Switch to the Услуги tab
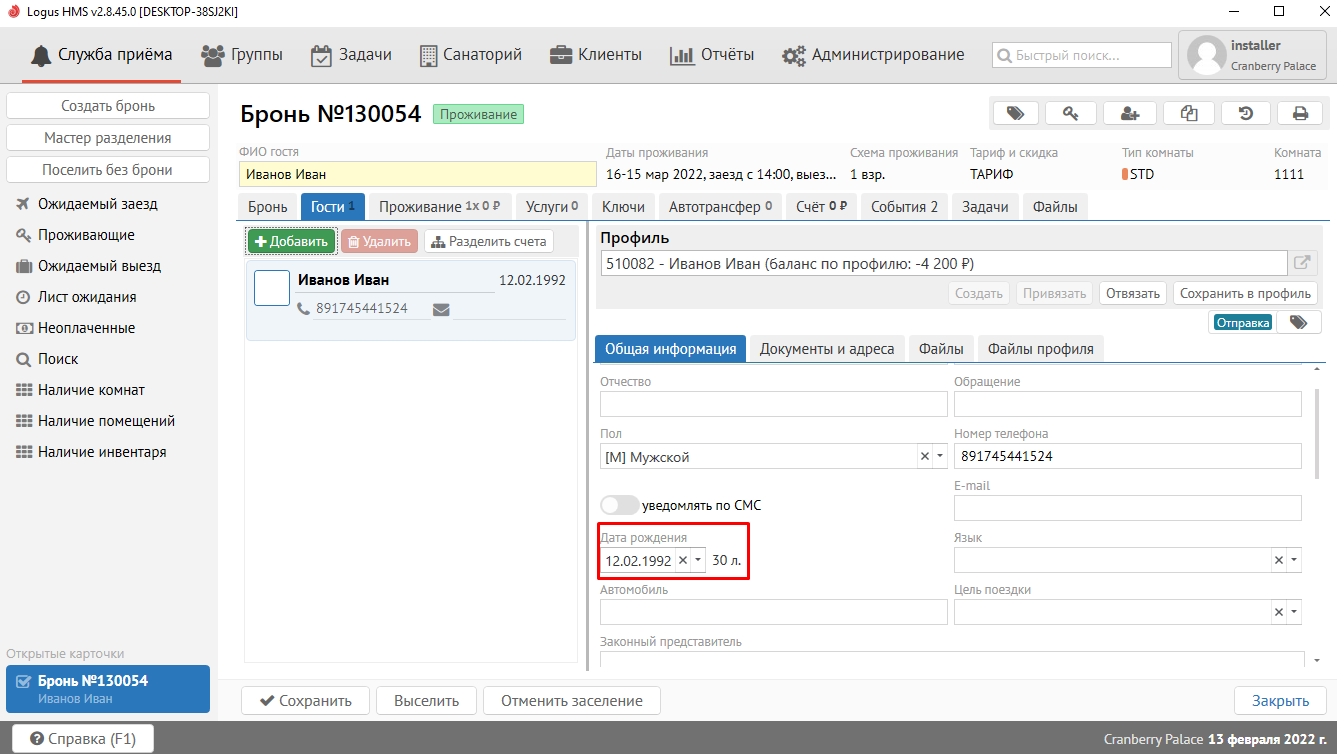This screenshot has width=1337, height=754. tap(552, 207)
